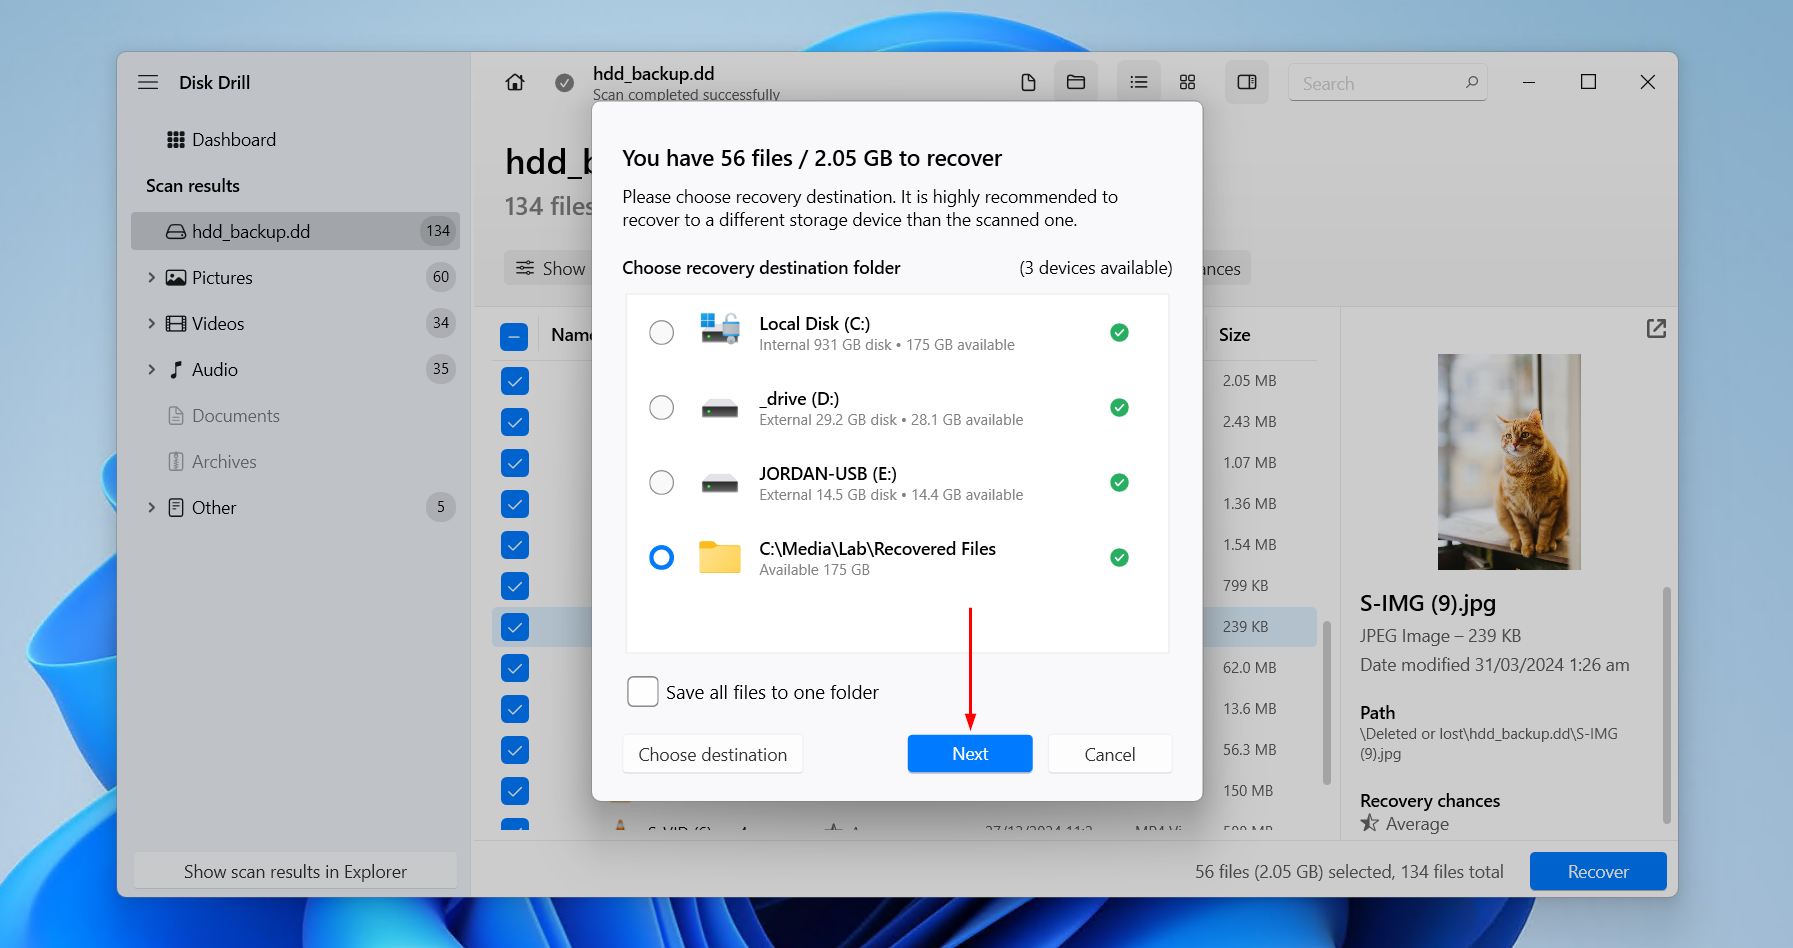The height and width of the screenshot is (948, 1793).
Task: Go to the home screen icon
Action: click(515, 82)
